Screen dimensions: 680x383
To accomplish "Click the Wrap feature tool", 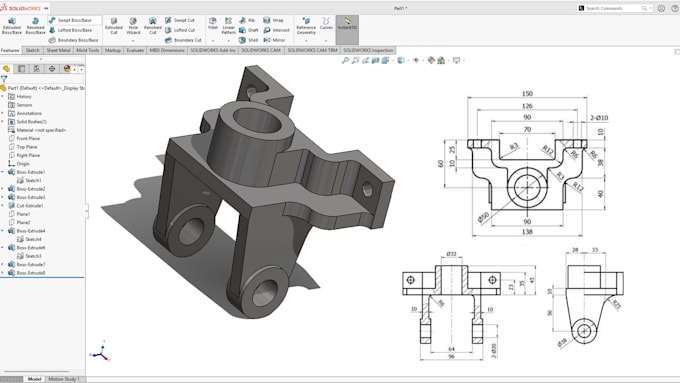I will pyautogui.click(x=273, y=20).
